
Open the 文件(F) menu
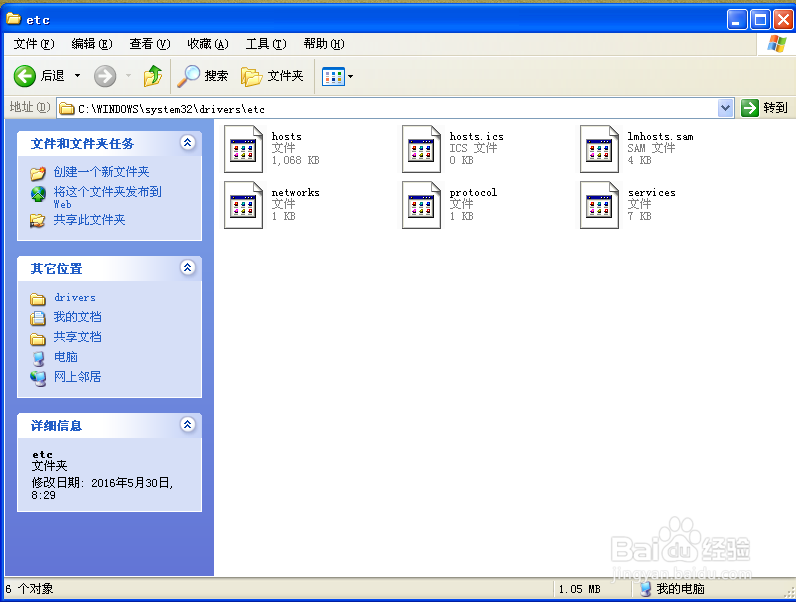[x=34, y=44]
